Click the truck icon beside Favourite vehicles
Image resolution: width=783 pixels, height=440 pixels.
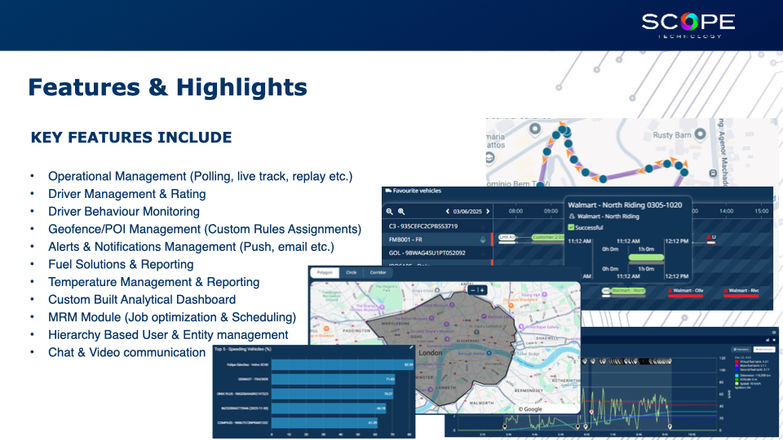(388, 190)
